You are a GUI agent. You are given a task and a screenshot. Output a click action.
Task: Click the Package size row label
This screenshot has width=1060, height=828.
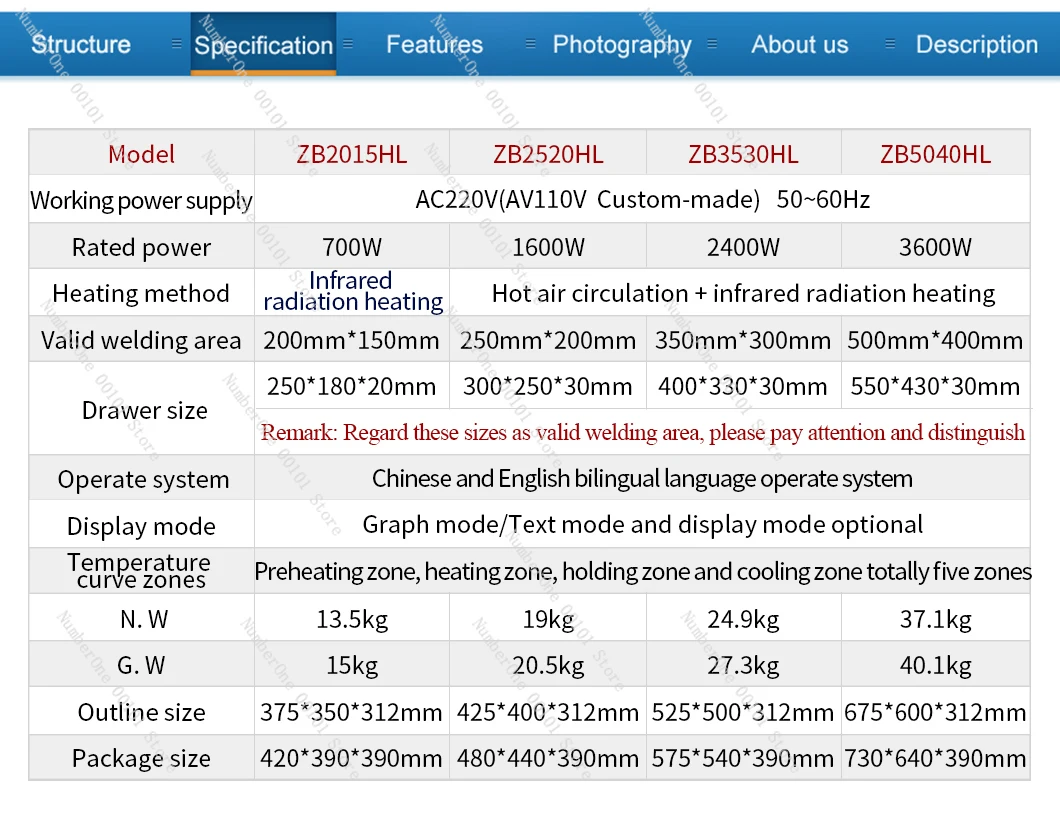141,759
